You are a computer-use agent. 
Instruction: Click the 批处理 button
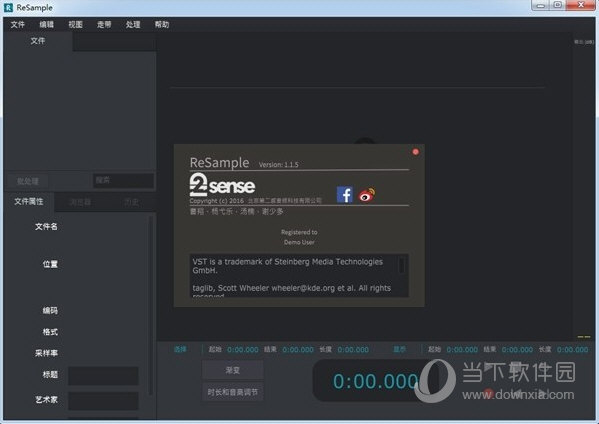[27, 181]
